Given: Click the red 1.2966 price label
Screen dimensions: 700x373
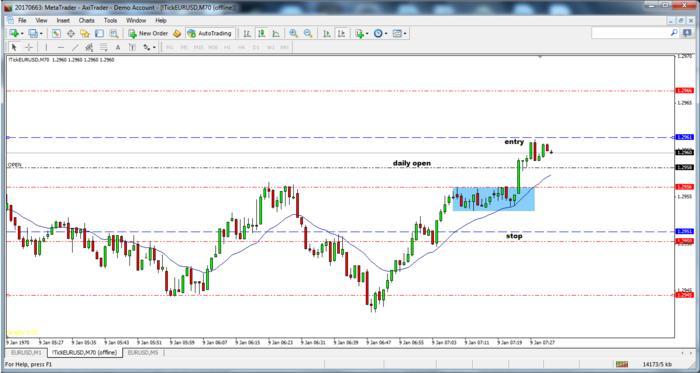Looking at the screenshot, I should [x=685, y=91].
